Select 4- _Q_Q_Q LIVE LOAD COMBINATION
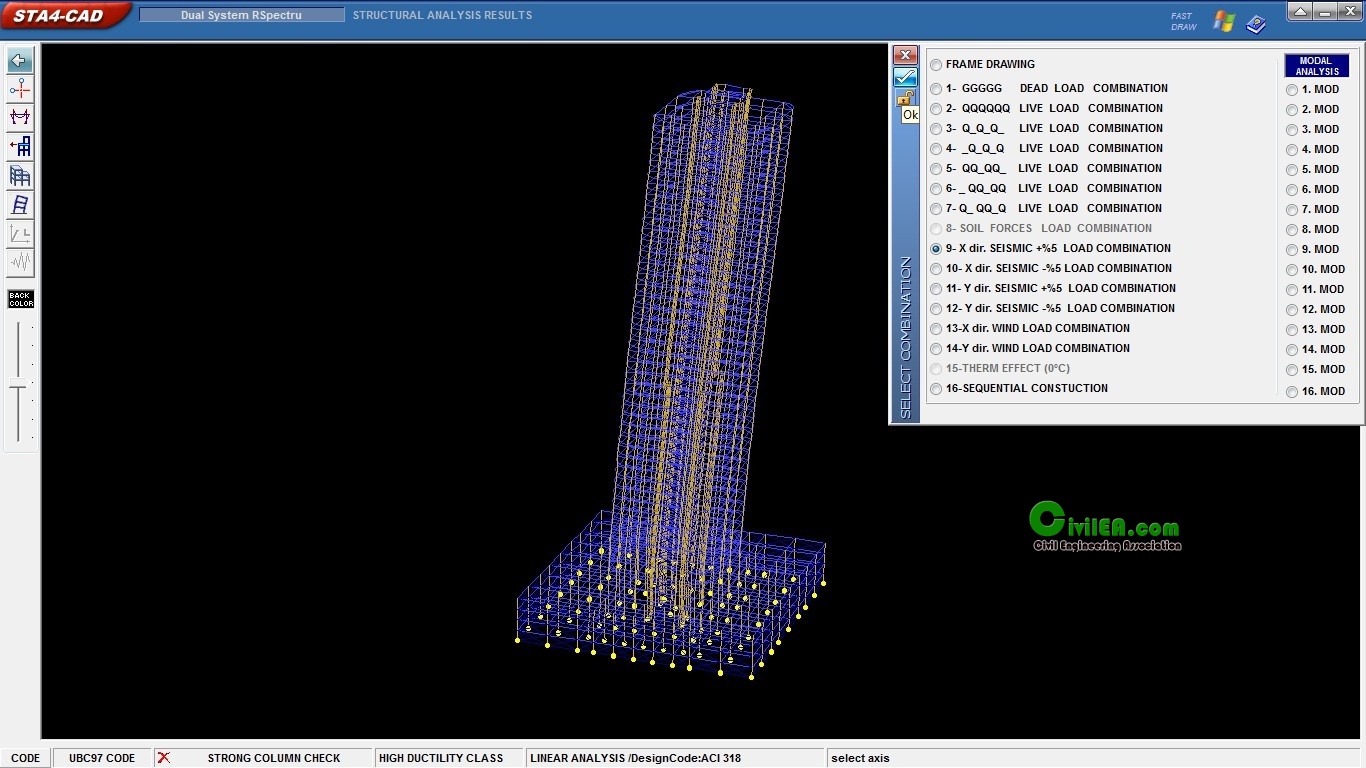 (1047, 148)
